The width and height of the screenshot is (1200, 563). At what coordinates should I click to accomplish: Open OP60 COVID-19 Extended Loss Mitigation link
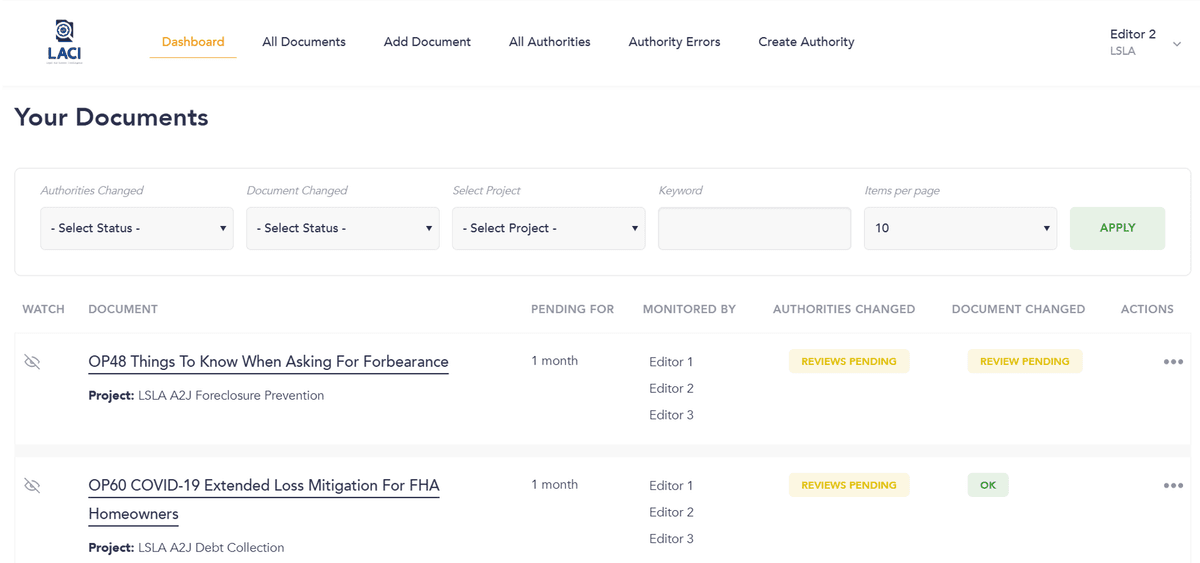point(263,486)
